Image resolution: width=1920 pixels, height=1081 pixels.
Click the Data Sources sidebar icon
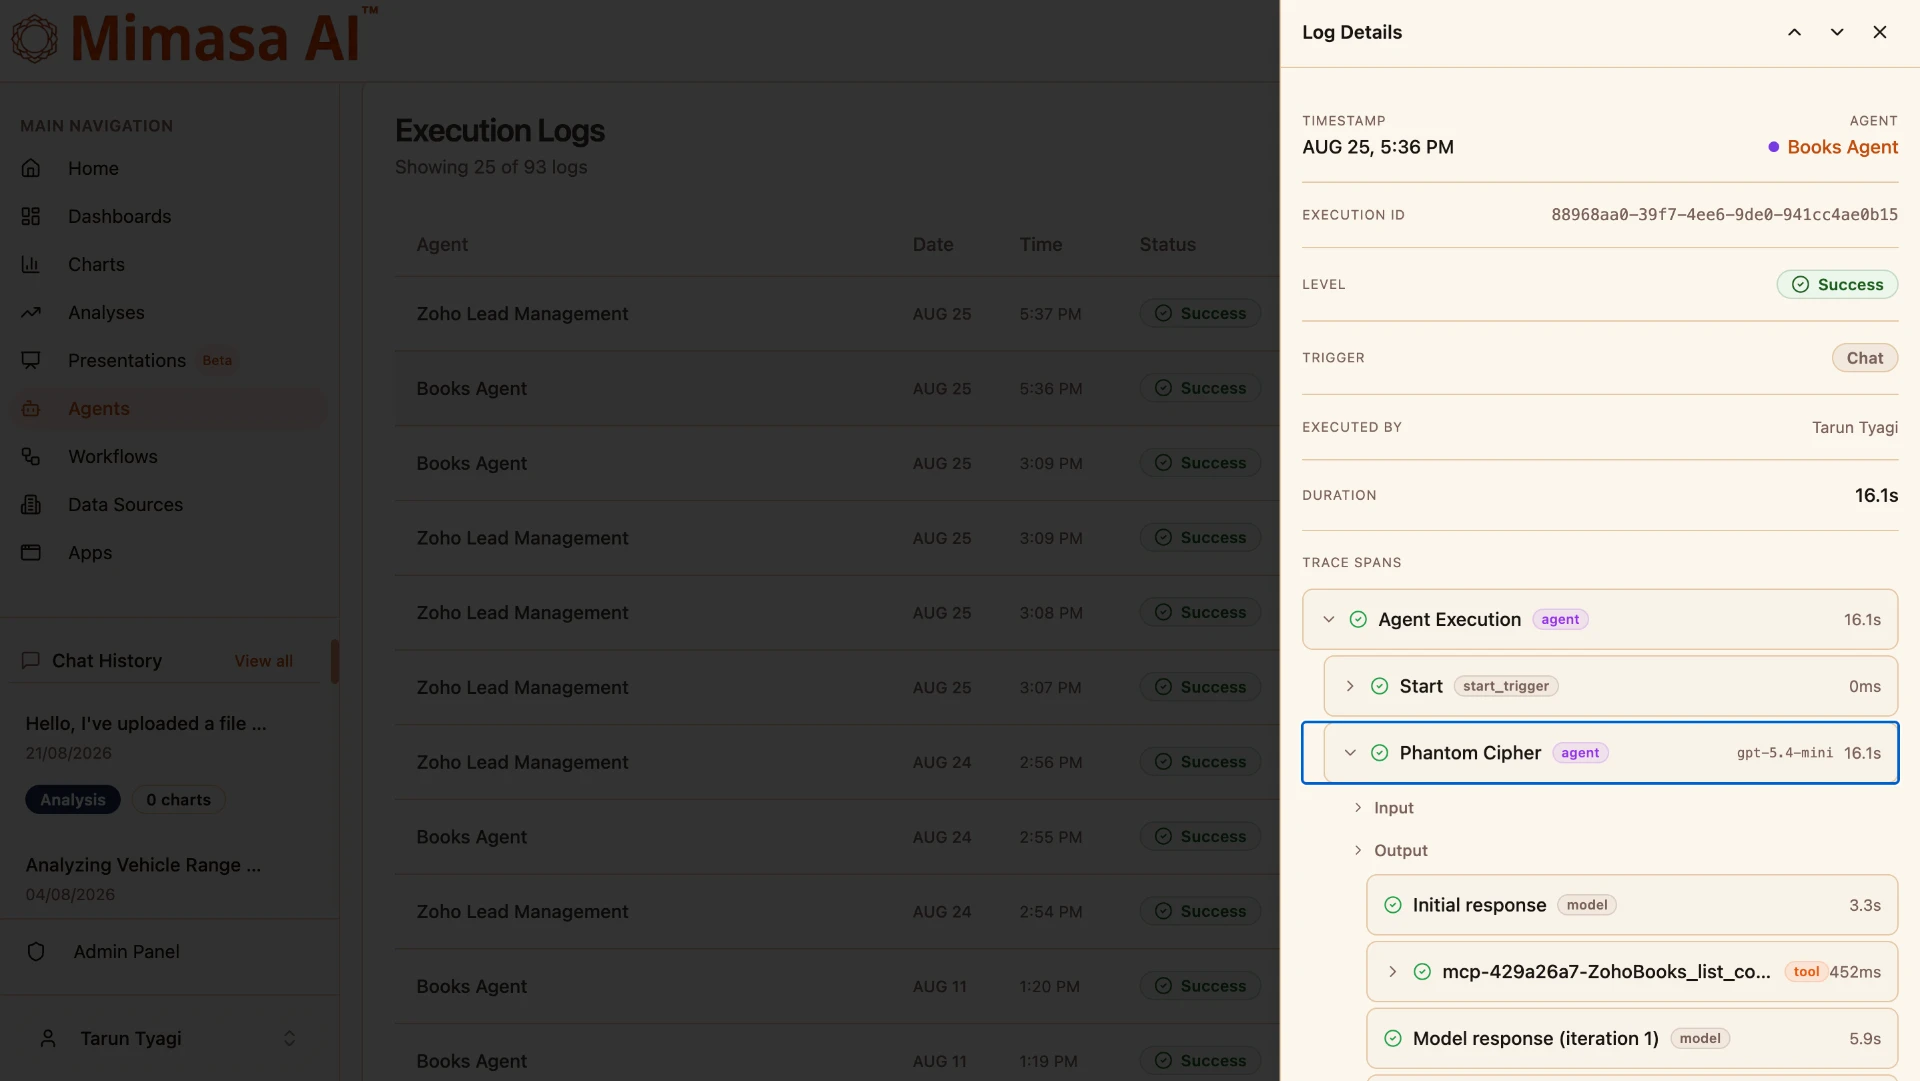(31, 504)
